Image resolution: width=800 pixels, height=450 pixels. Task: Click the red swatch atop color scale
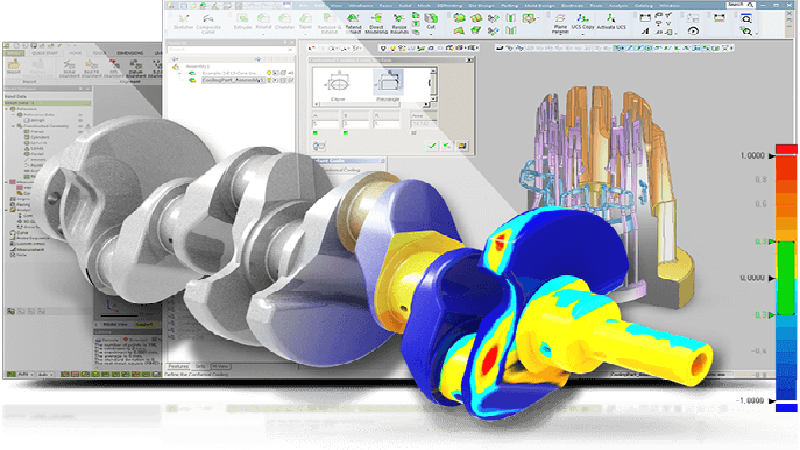pyautogui.click(x=786, y=149)
